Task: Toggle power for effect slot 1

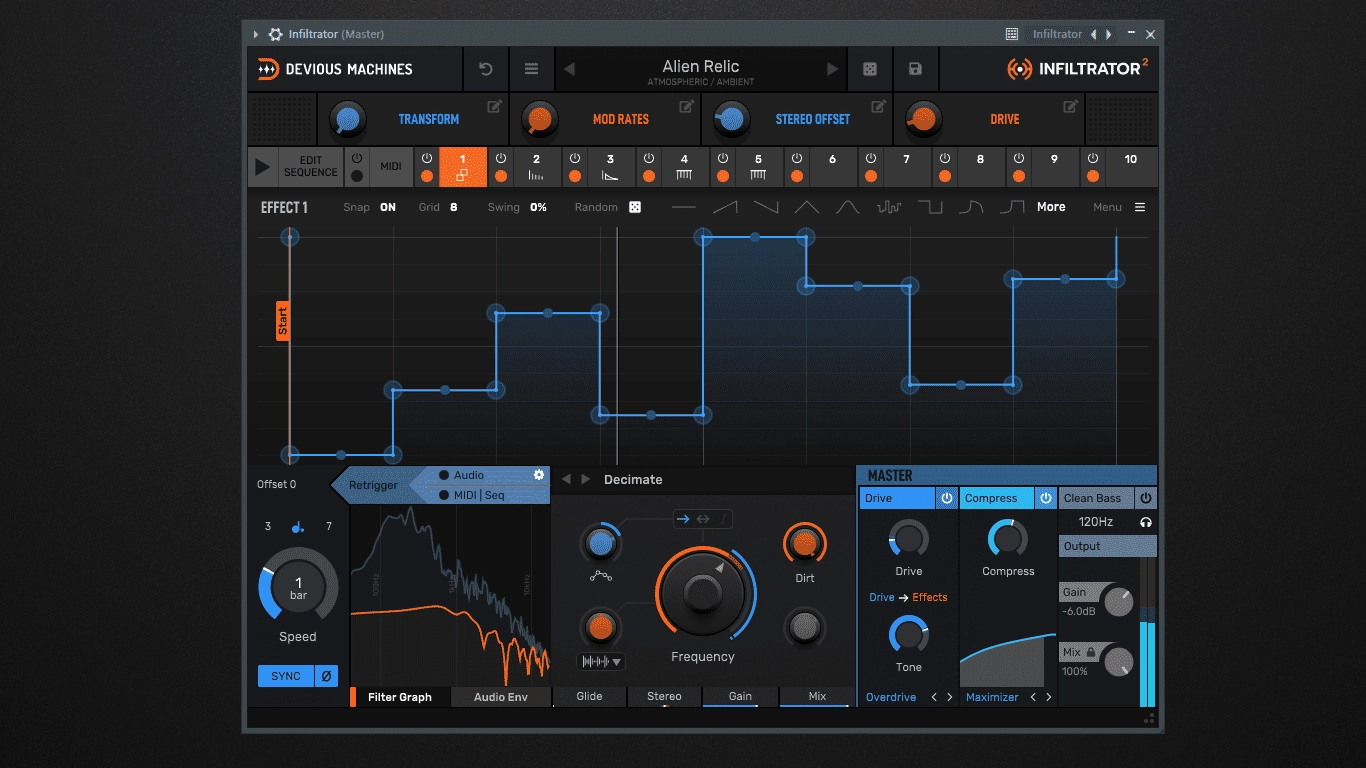Action: click(x=427, y=159)
